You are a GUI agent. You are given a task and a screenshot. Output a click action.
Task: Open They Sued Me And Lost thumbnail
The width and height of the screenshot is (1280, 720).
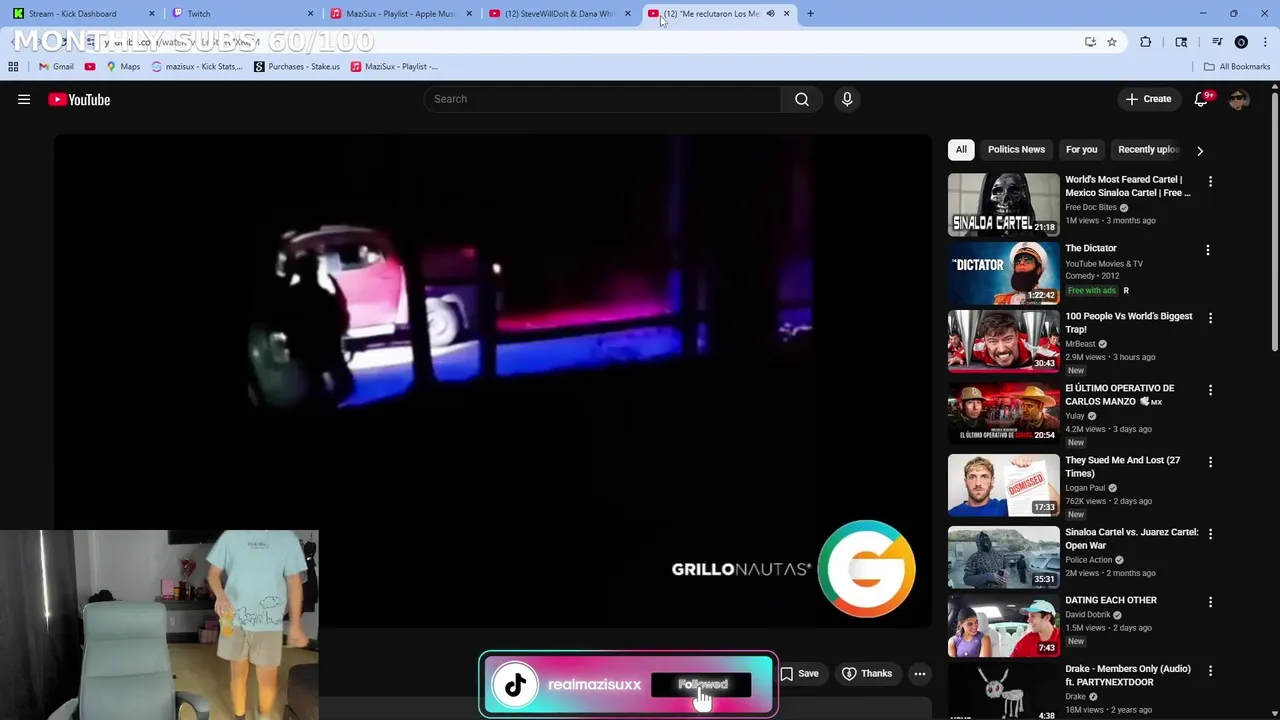1003,484
